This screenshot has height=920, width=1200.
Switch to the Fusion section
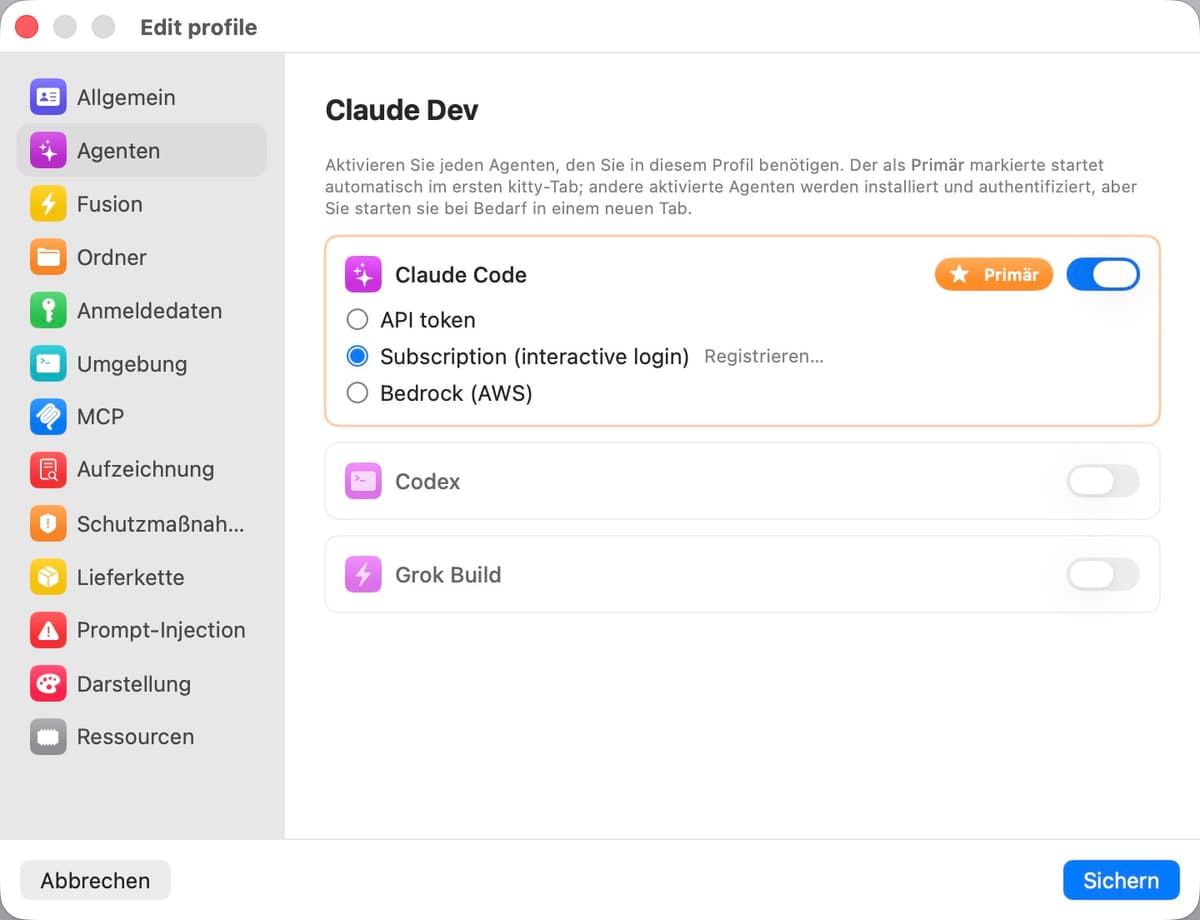[x=142, y=204]
